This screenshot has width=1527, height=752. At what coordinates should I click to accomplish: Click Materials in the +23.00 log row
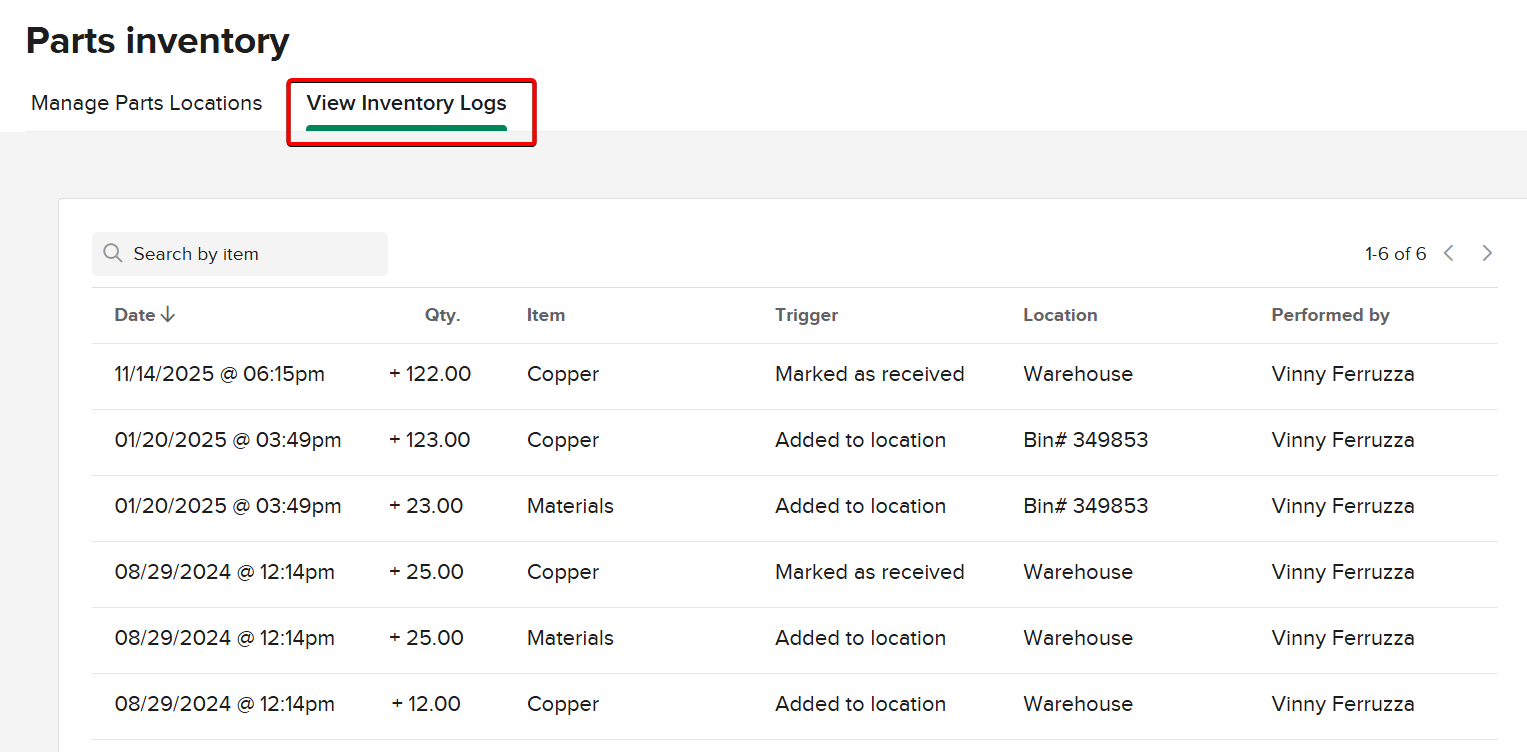[x=570, y=506]
